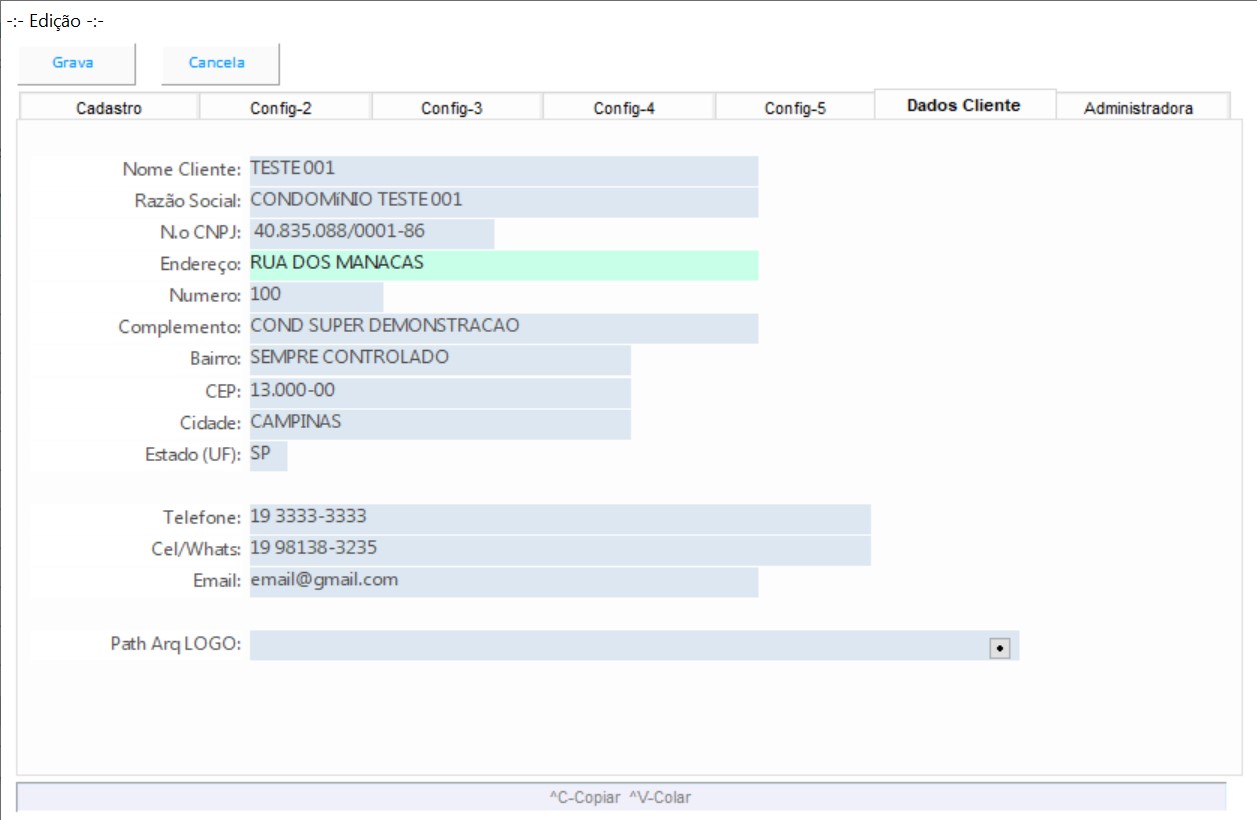Open the Config-5 tab
The height and width of the screenshot is (820, 1257).
coord(795,108)
